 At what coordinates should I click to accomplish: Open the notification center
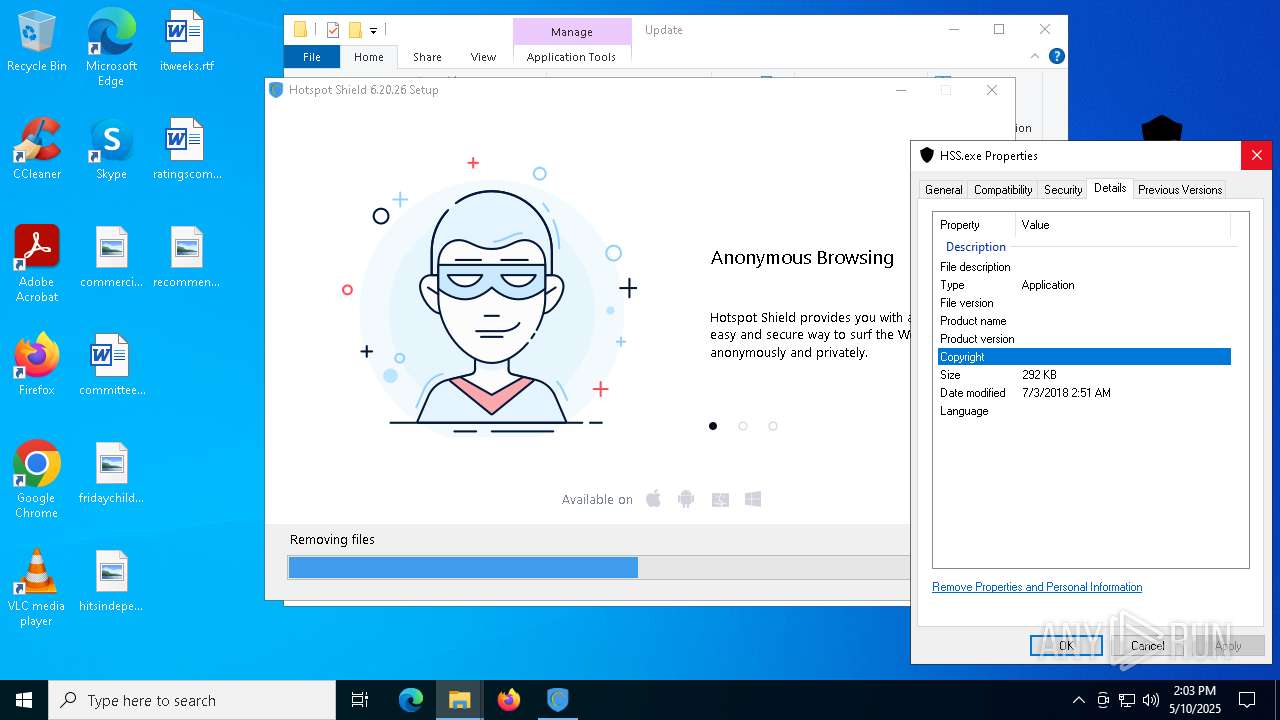click(x=1247, y=700)
